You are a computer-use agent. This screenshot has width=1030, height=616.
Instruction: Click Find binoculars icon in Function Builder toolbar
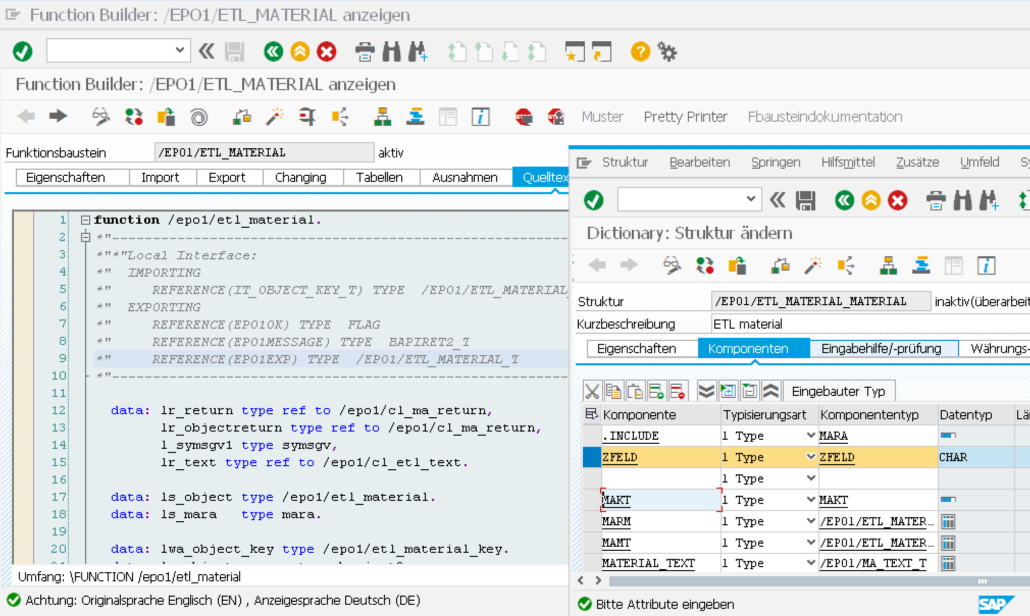(x=392, y=51)
